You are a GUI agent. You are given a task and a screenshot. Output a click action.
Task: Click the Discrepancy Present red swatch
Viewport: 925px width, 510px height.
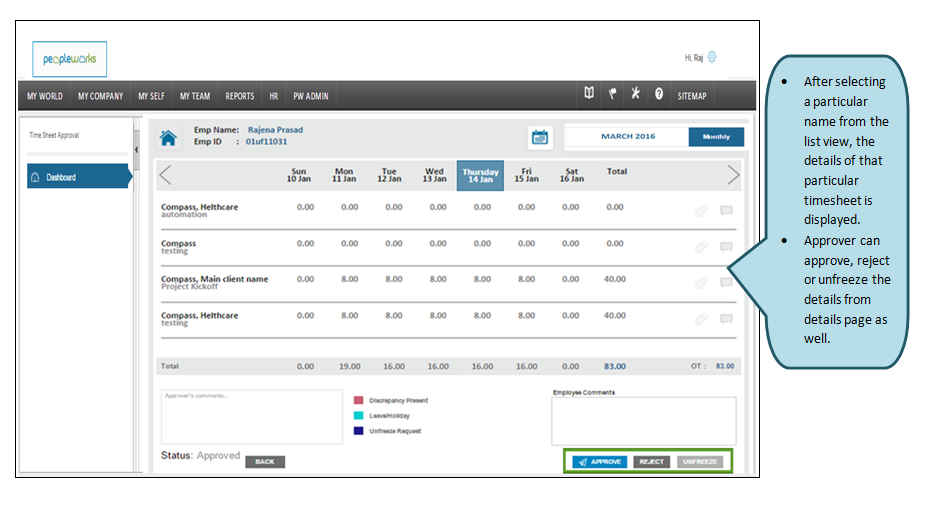[x=358, y=400]
